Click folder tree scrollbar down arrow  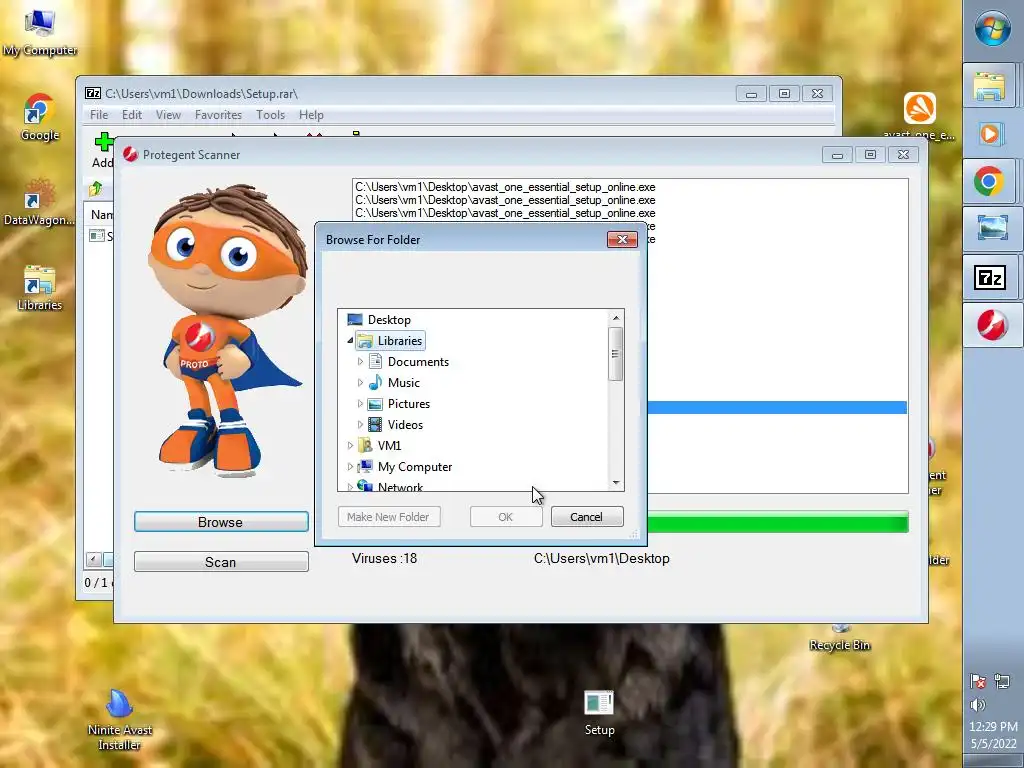click(x=616, y=483)
